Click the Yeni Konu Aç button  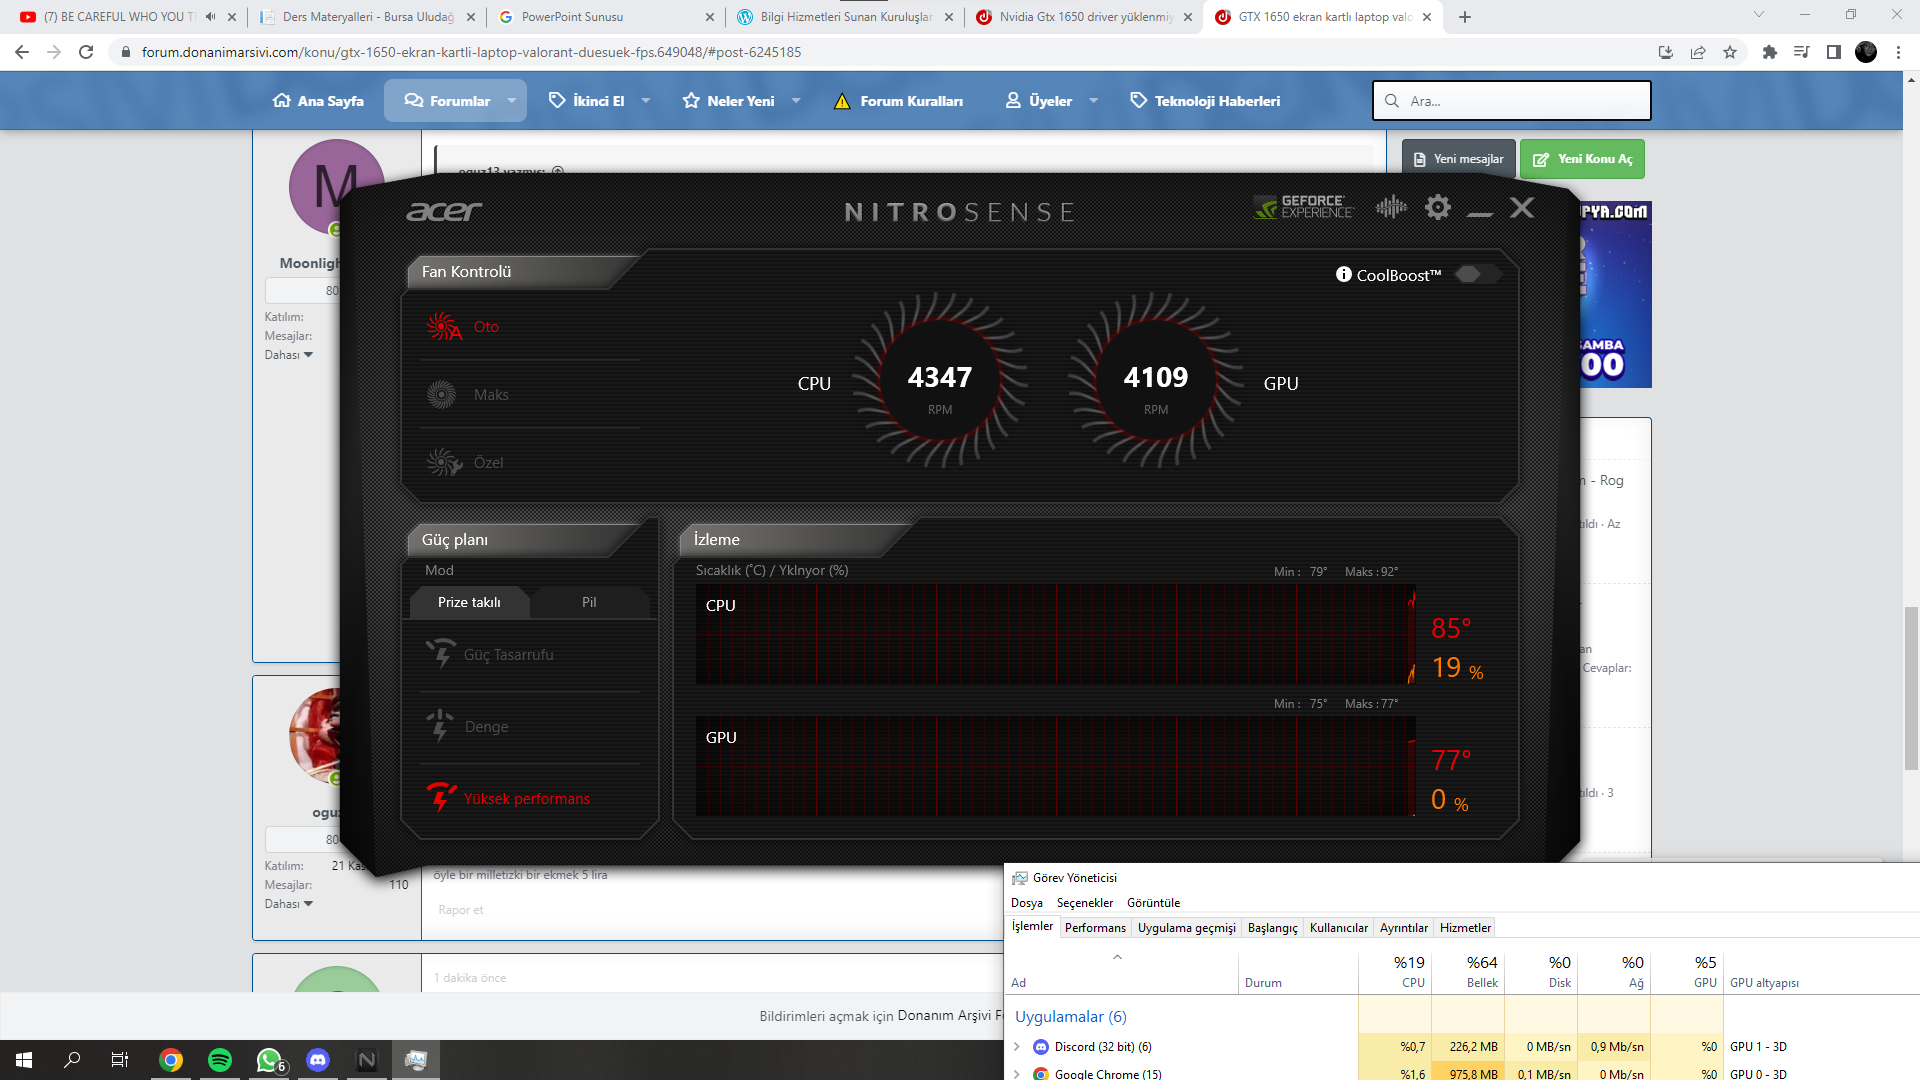1582,159
